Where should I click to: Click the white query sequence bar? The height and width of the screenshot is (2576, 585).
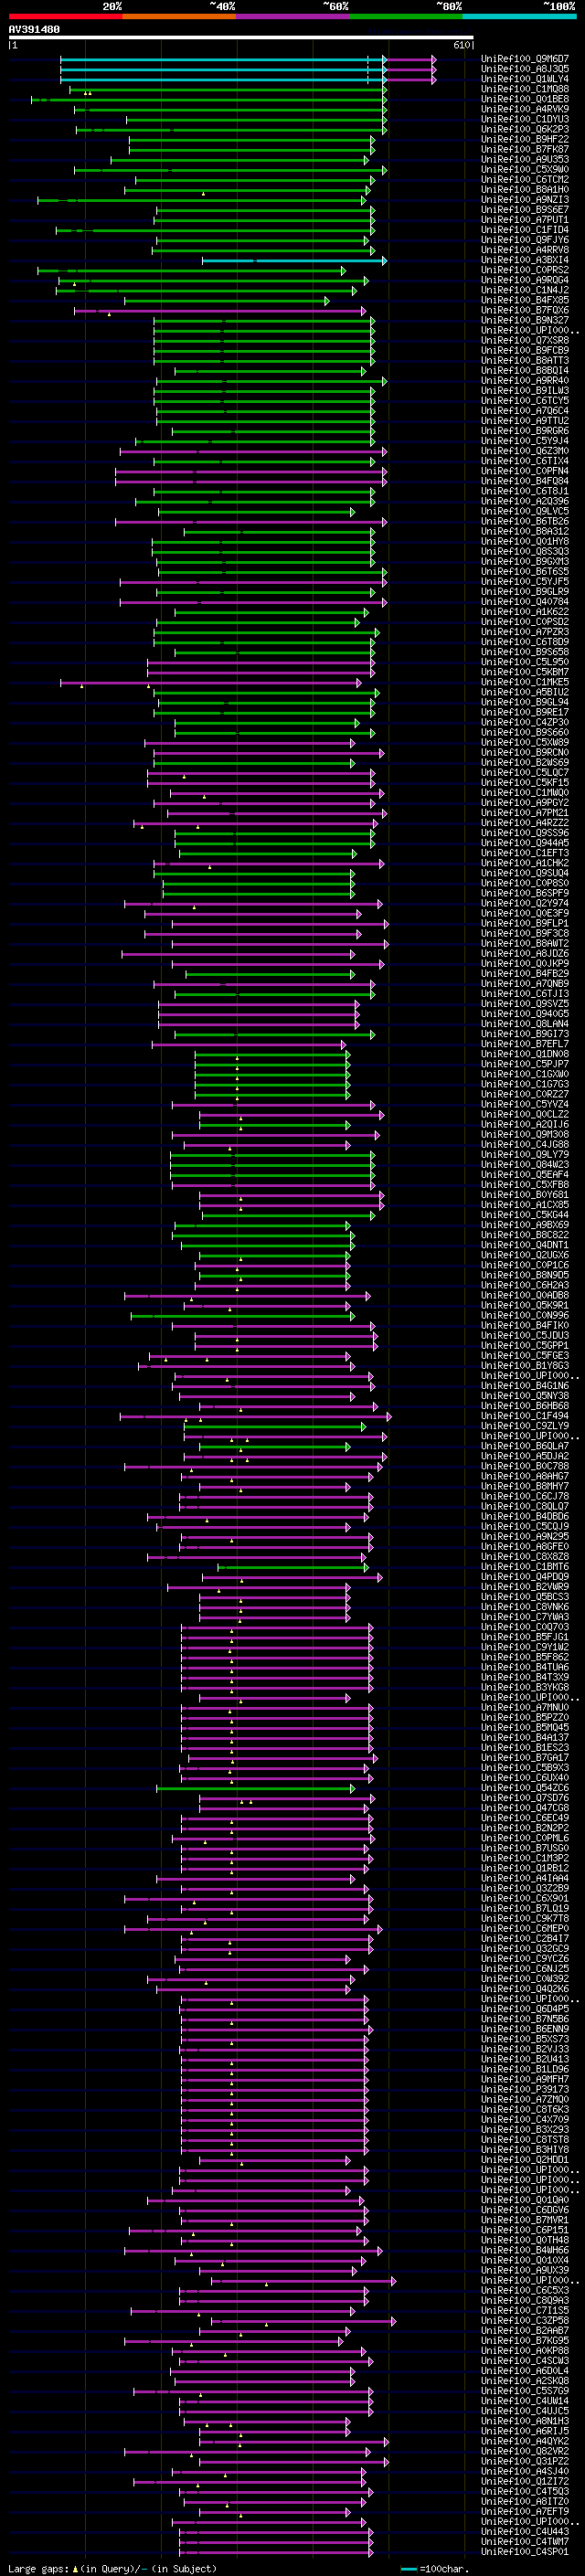coord(241,38)
